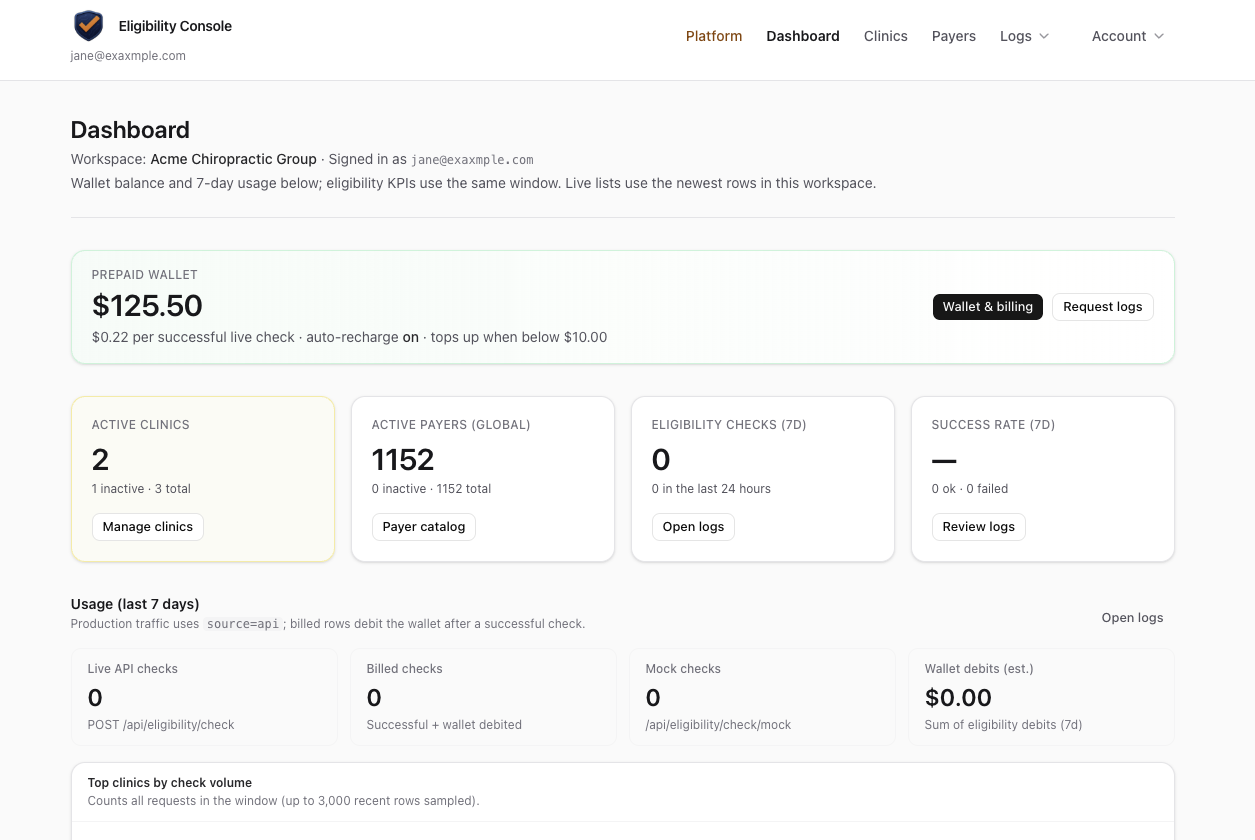
Task: Click the Manage clinics button
Action: point(148,527)
